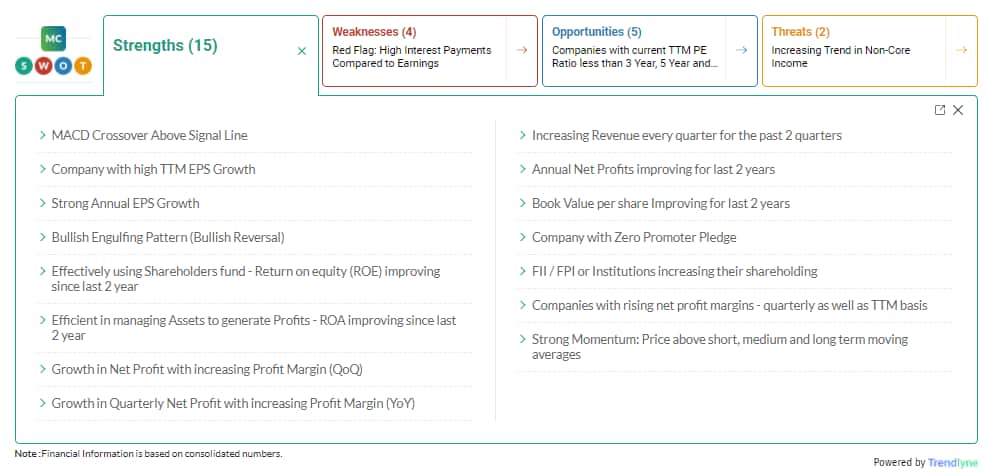Switch to the Opportunities (5) tab
Screen dimensions: 988x475
pyautogui.click(x=634, y=50)
